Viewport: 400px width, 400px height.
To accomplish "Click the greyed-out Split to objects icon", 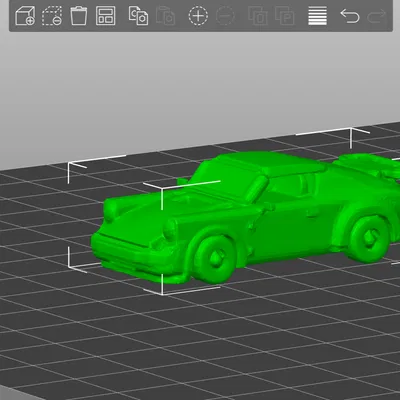I will [x=258, y=16].
